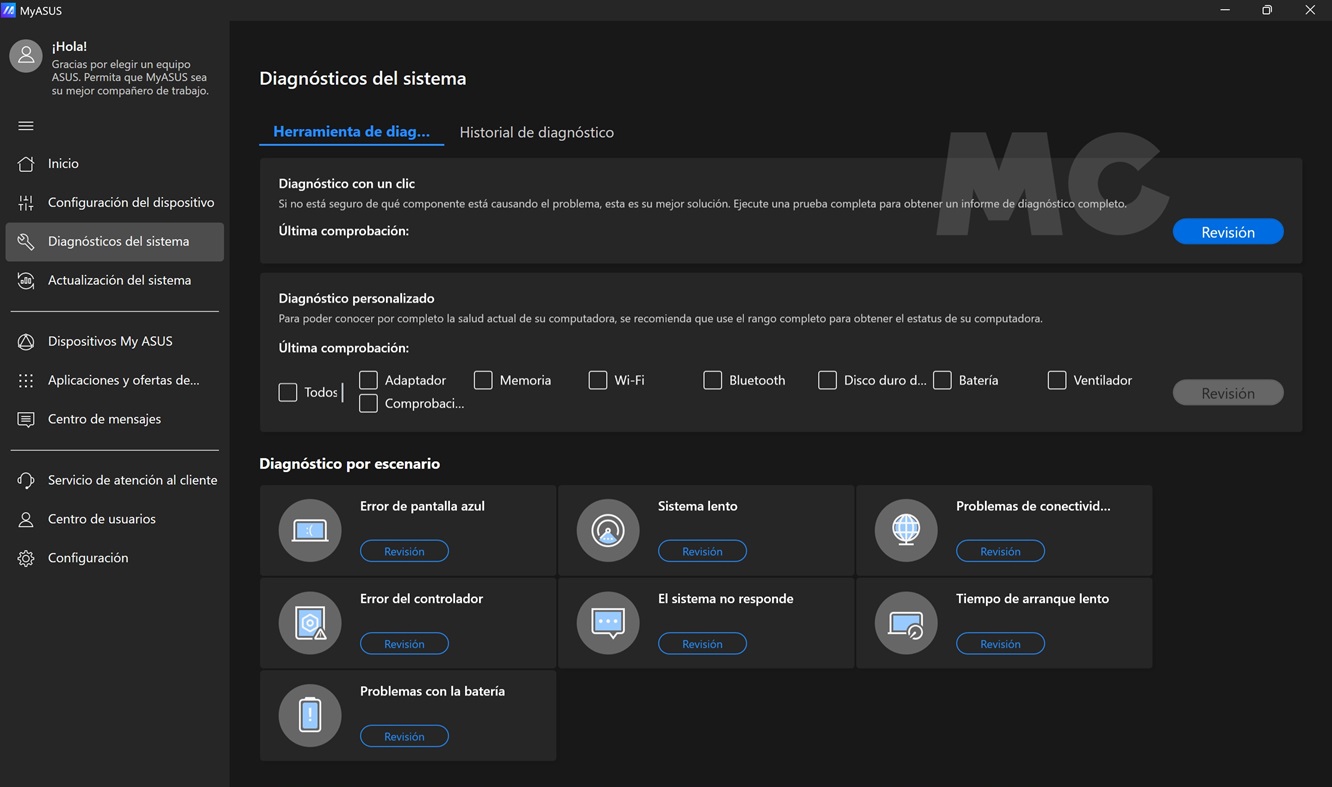Click the Inicio home icon
The image size is (1332, 787).
(x=26, y=164)
